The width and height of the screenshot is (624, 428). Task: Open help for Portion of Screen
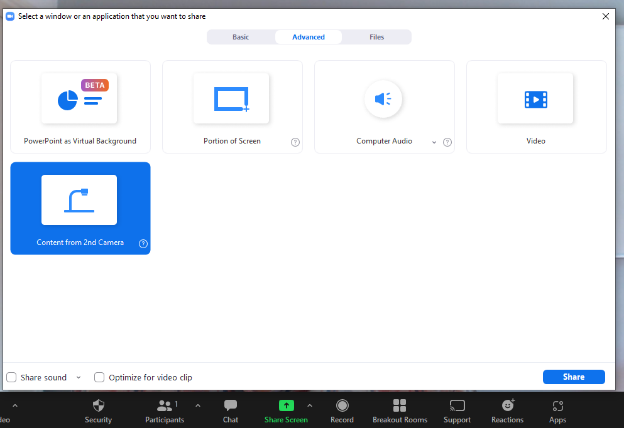pyautogui.click(x=295, y=142)
